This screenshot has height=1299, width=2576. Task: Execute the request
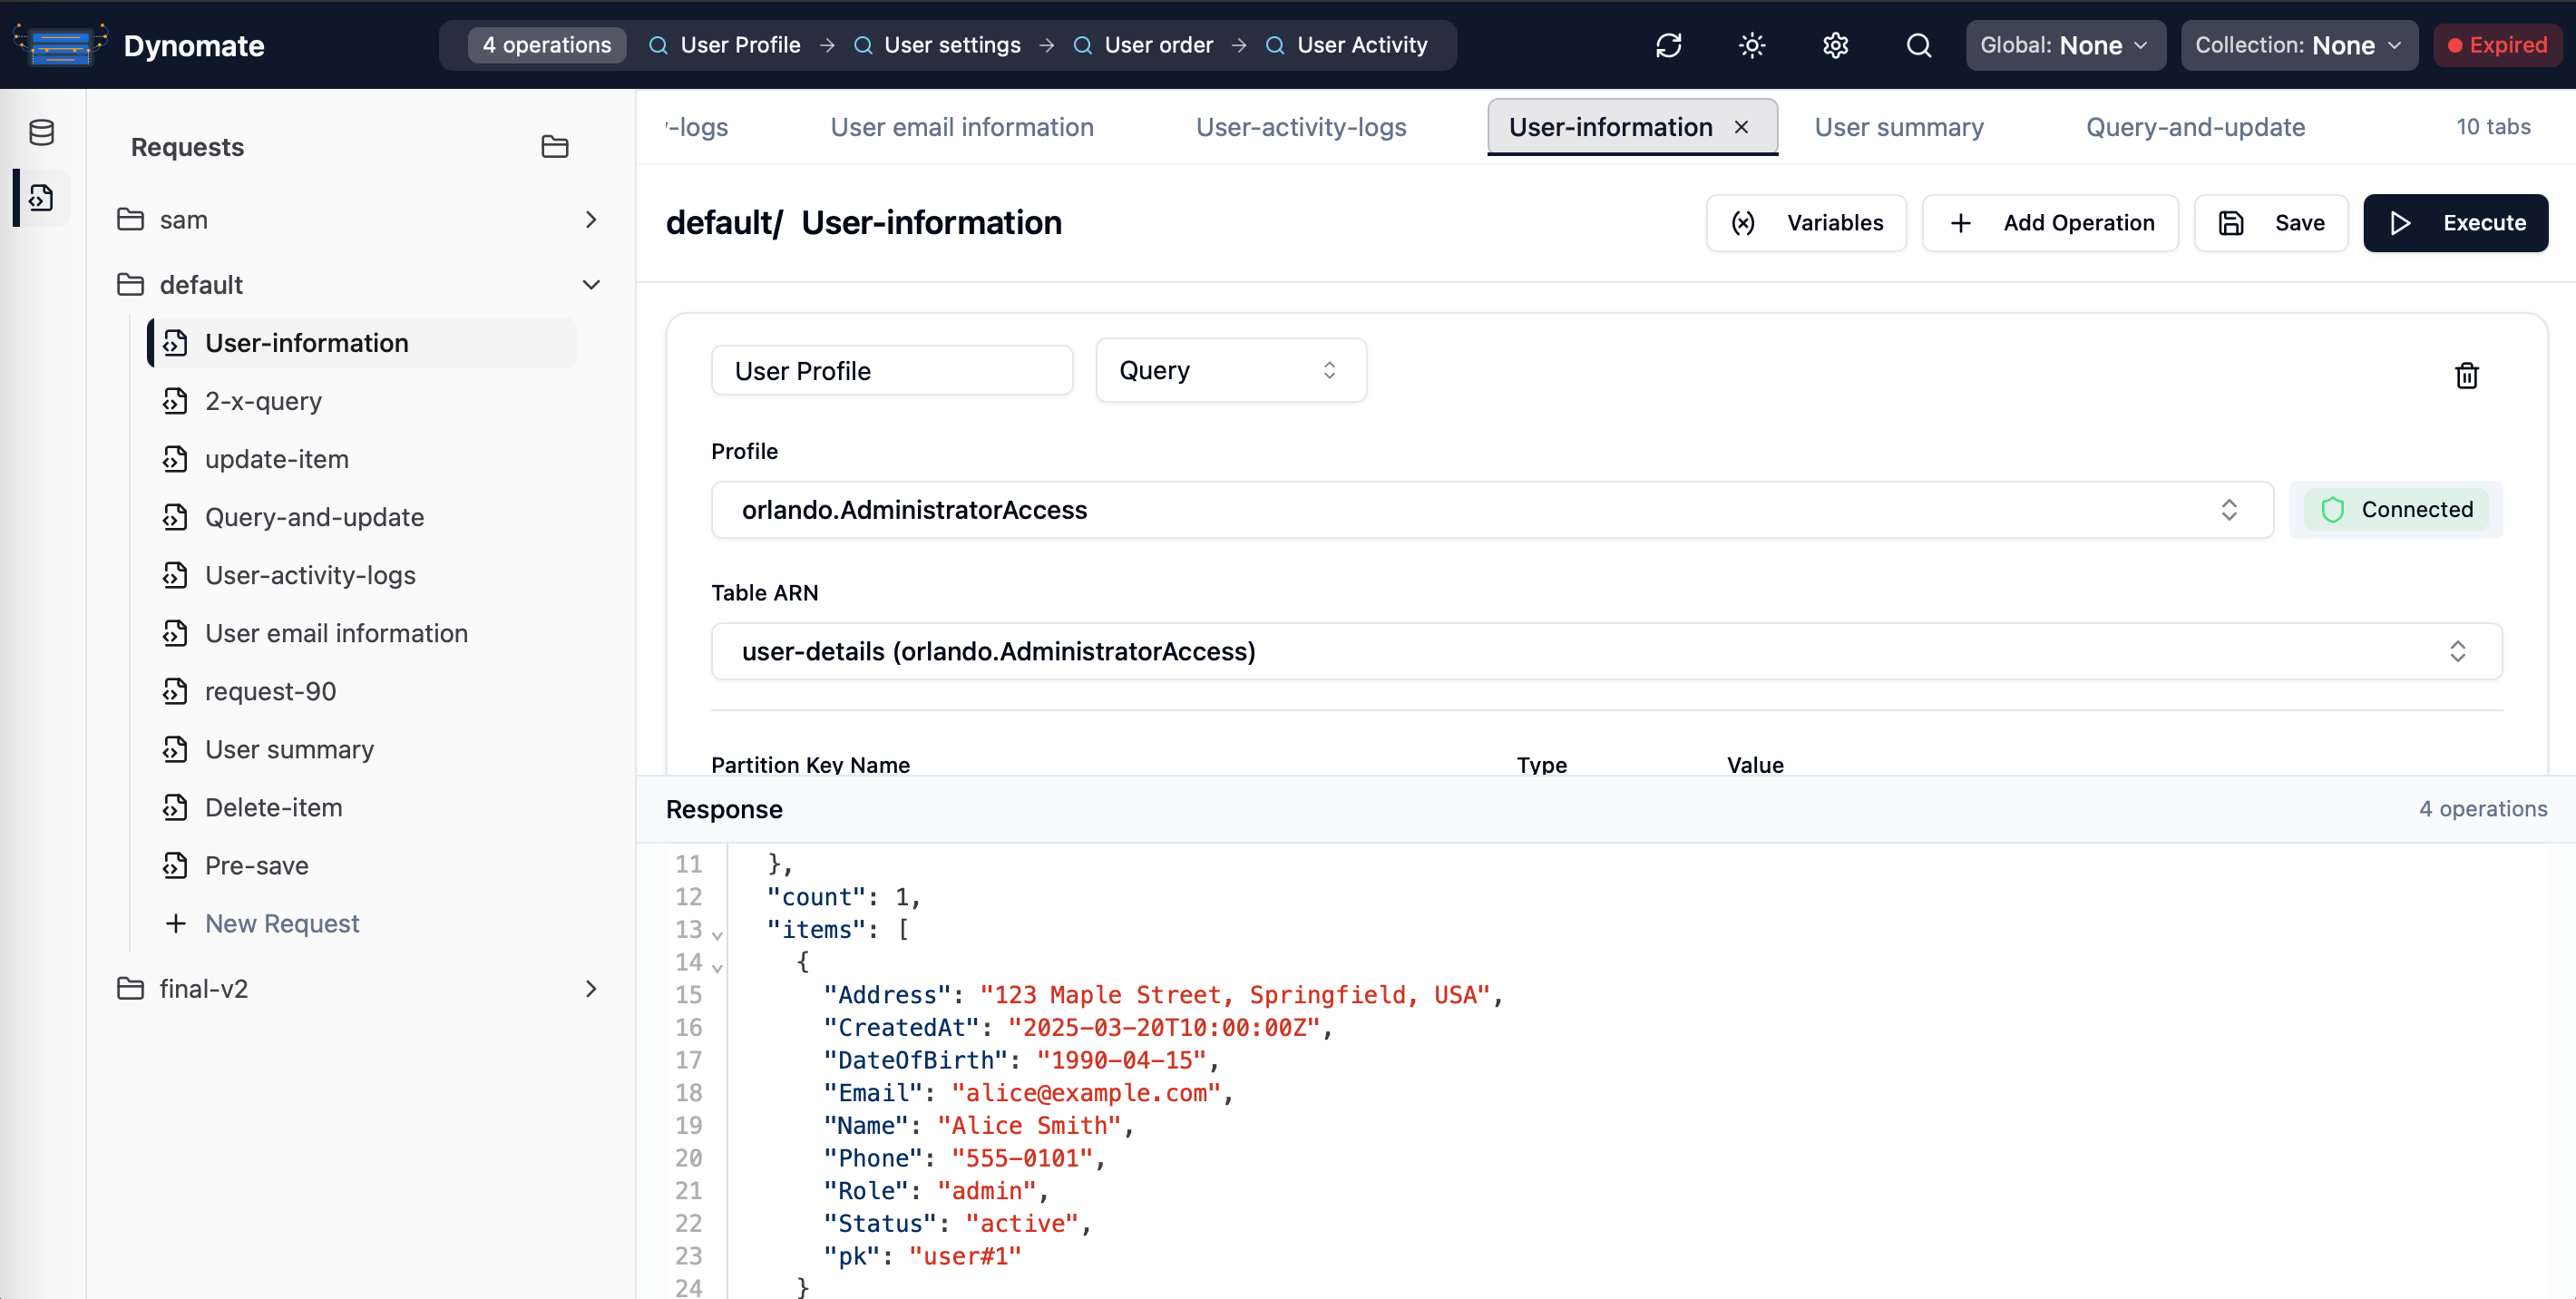[2455, 222]
